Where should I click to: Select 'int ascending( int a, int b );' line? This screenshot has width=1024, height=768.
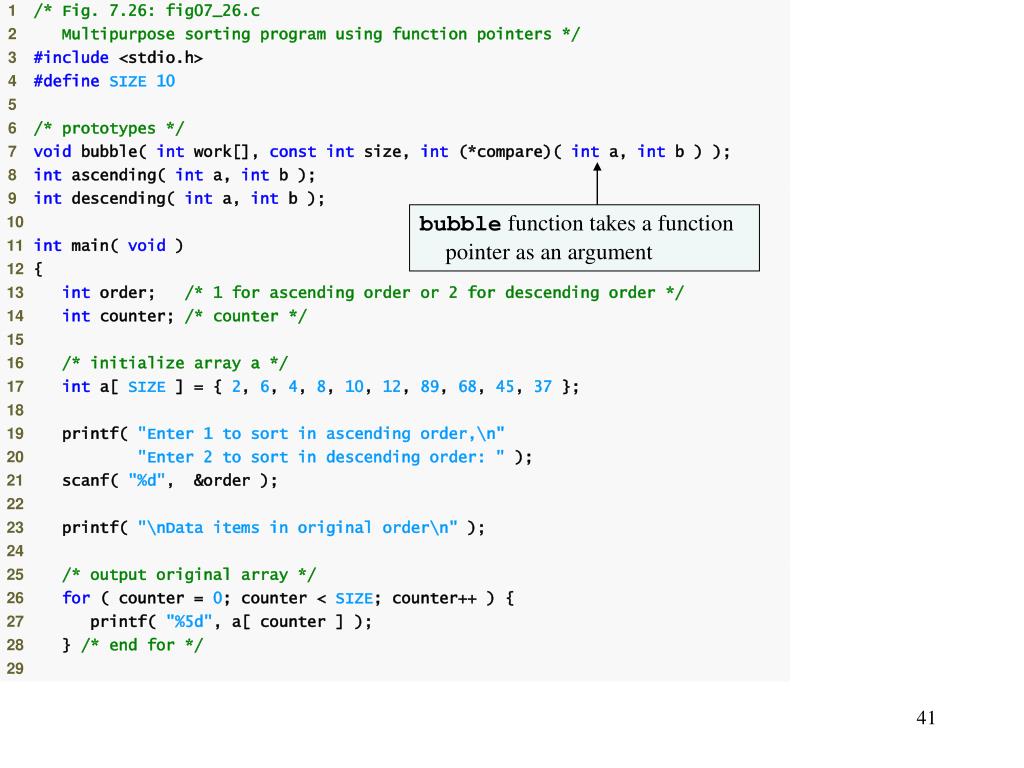point(174,175)
